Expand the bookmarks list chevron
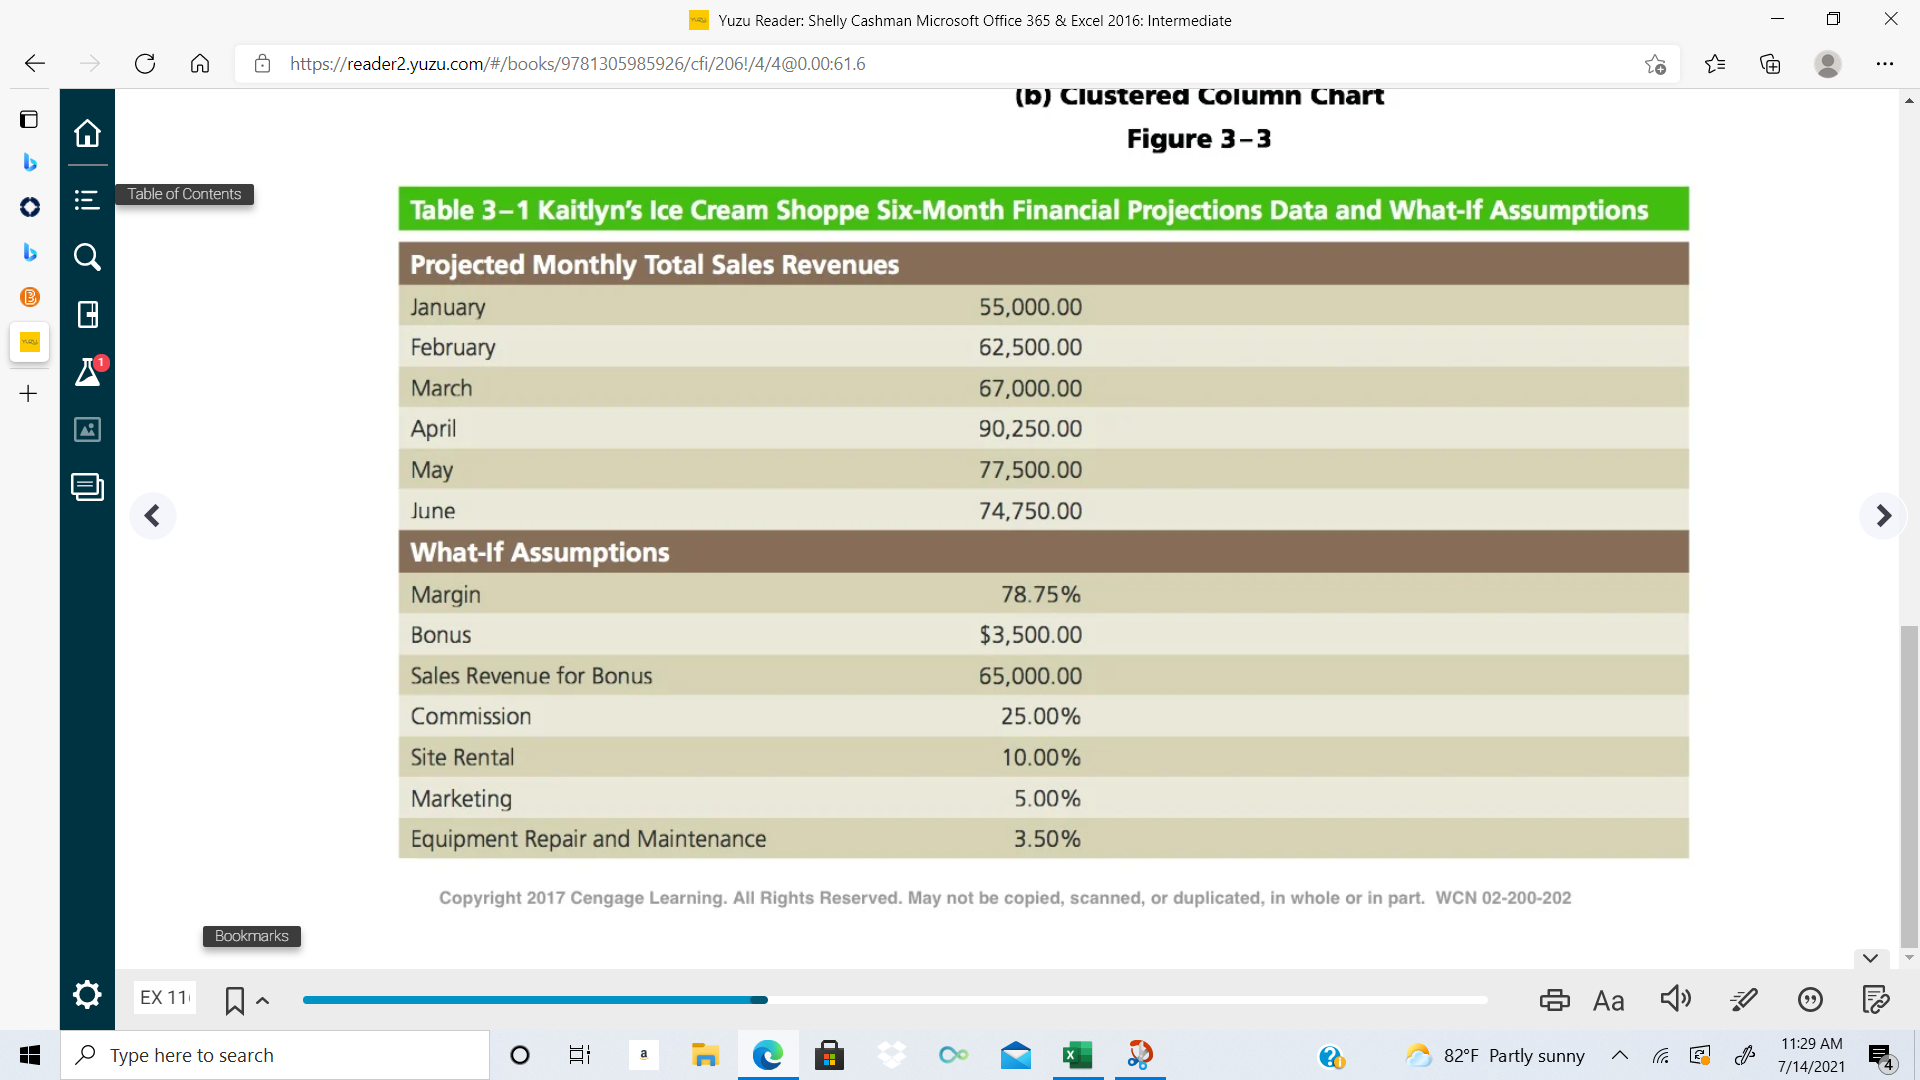This screenshot has height=1080, width=1920. point(263,1001)
